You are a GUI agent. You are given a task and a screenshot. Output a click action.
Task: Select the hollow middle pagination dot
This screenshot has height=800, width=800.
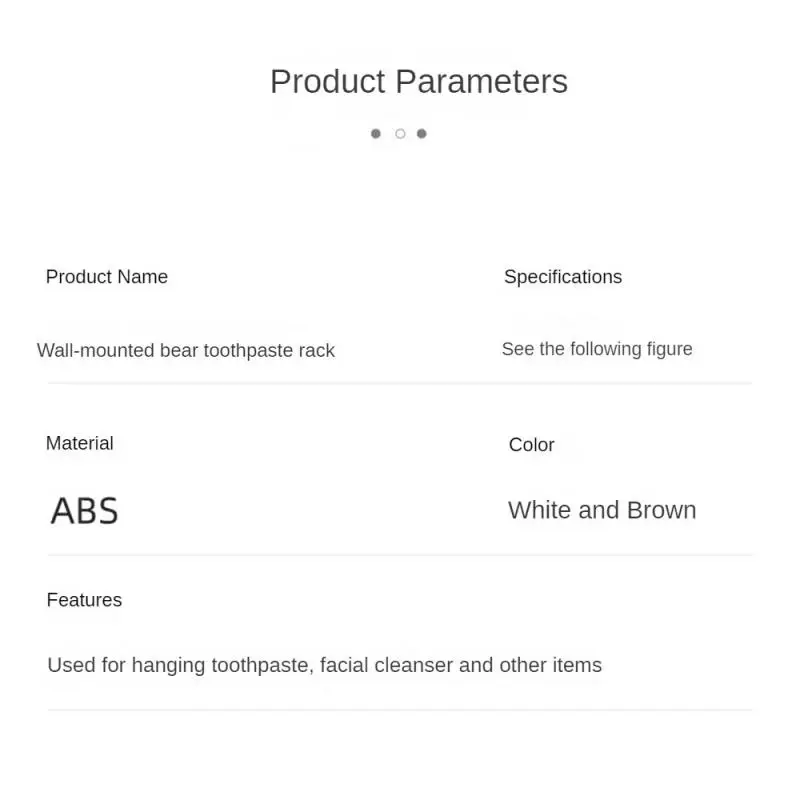(x=400, y=133)
